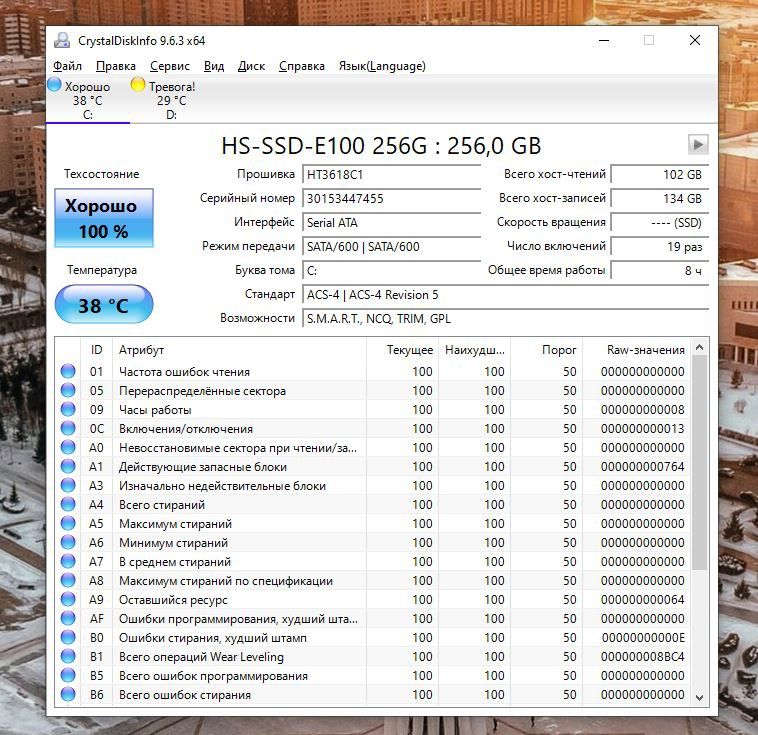Screen dimensions: 758x735
Task: Click status icon of attribute A3 row
Action: pos(68,485)
